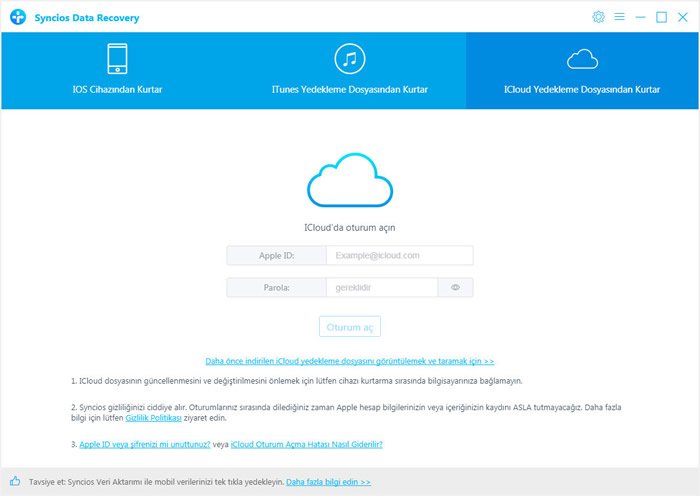Close the Syncios Data Recovery window
Screen dimensions: 700x496
pyautogui.click(x=683, y=17)
